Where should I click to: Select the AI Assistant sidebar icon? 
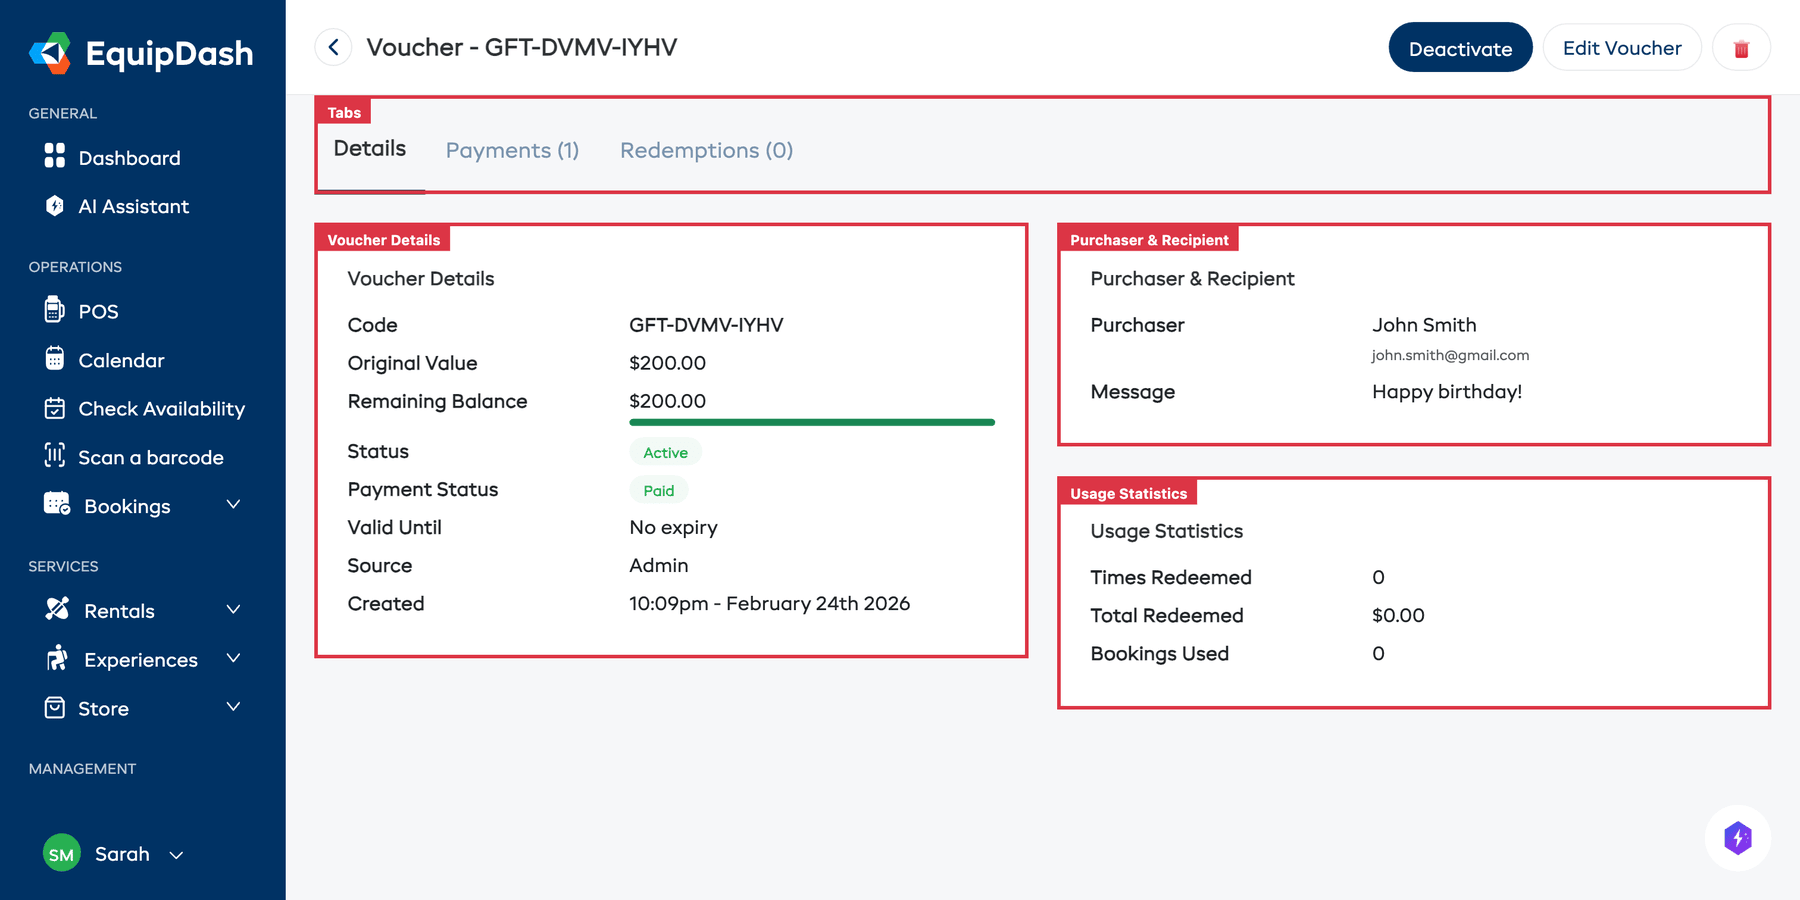click(x=57, y=206)
